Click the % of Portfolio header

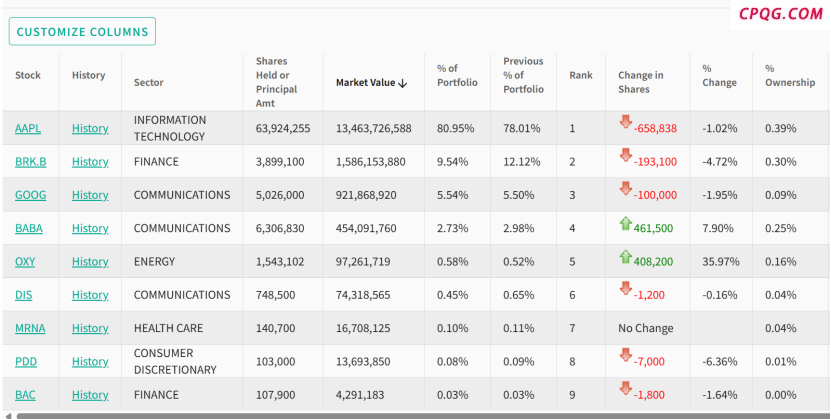coord(457,75)
